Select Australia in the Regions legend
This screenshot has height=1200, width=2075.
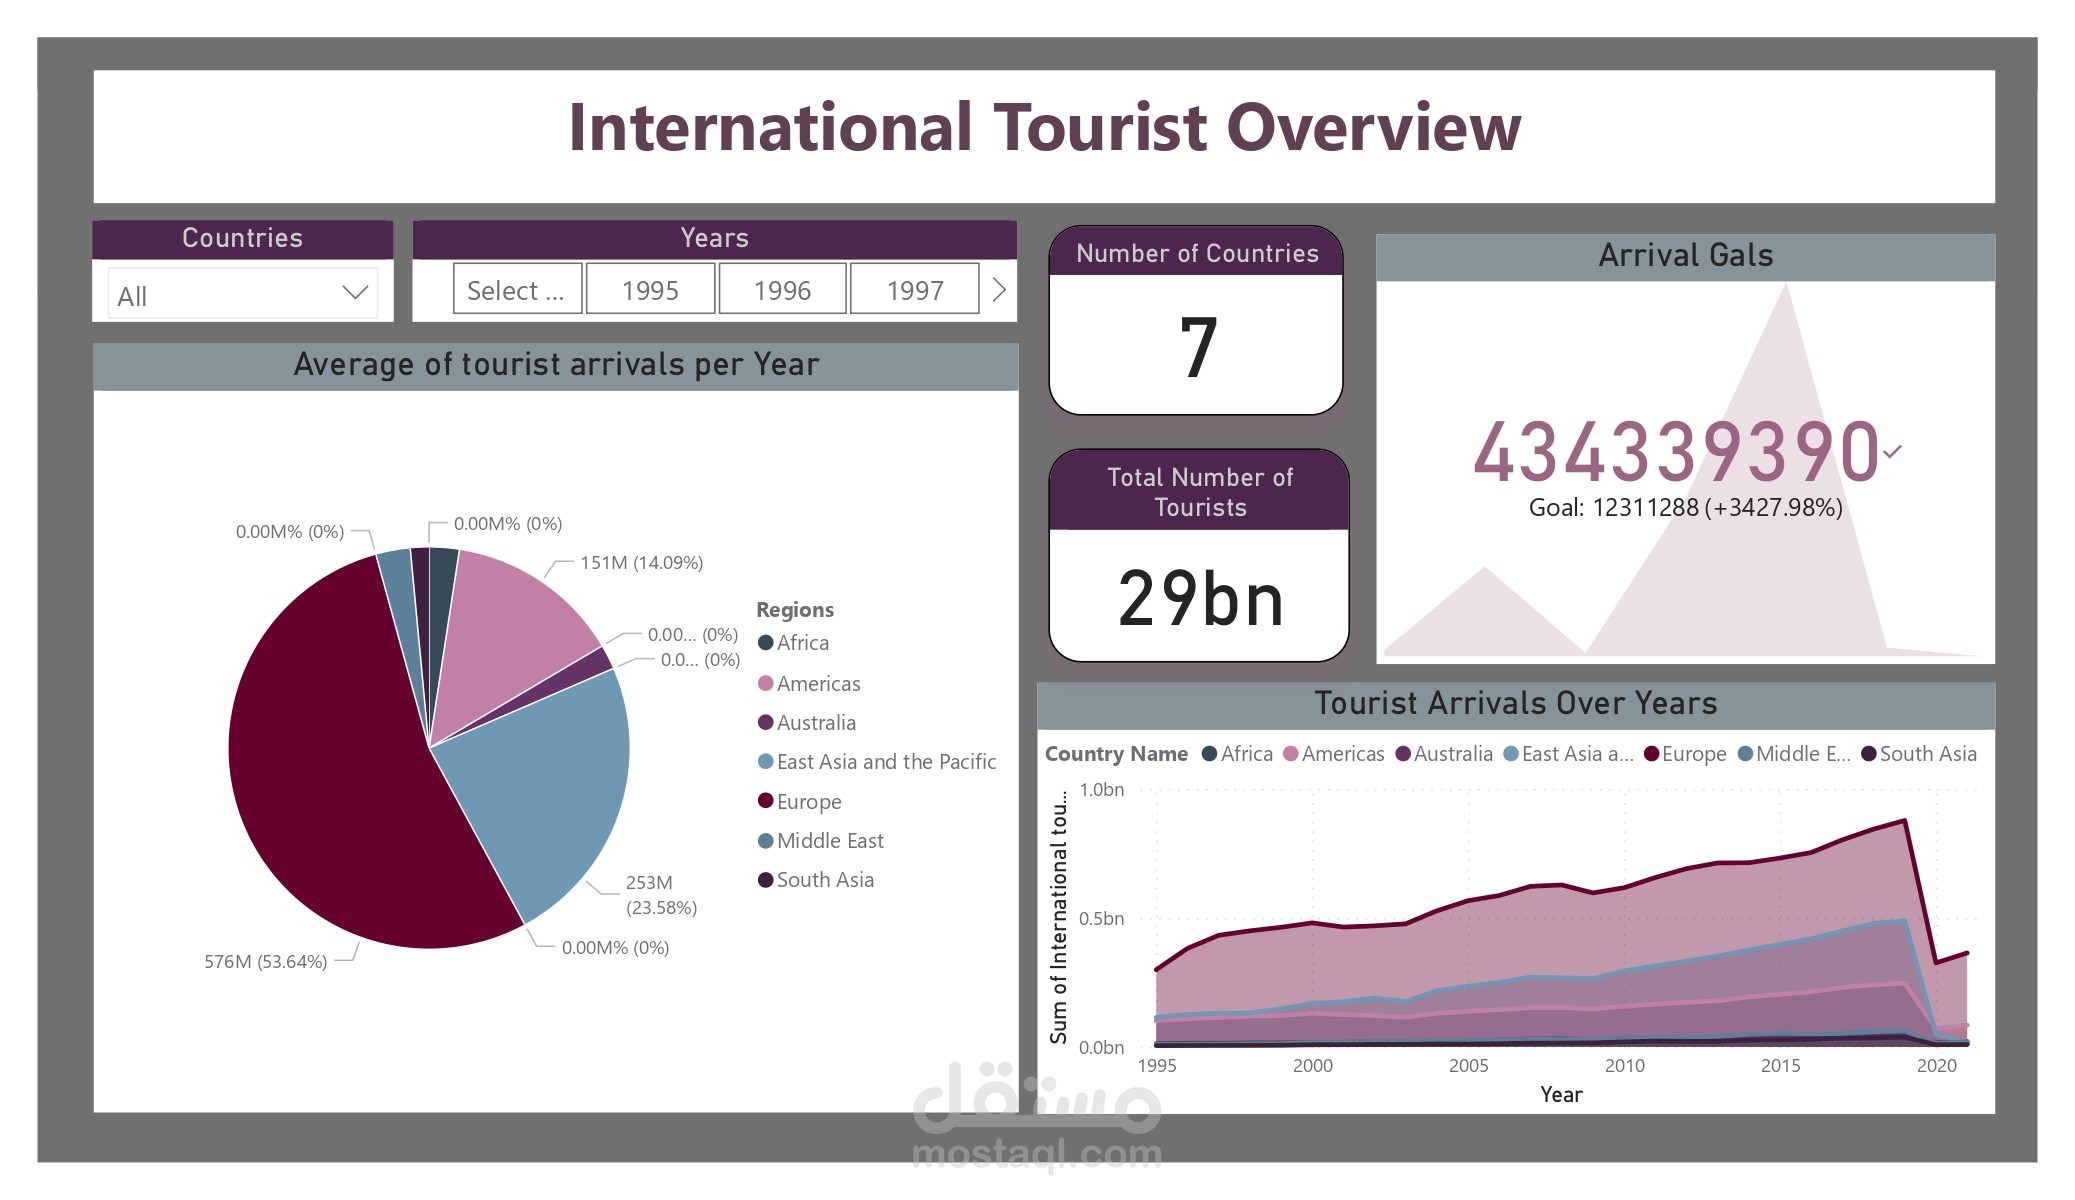coord(807,723)
